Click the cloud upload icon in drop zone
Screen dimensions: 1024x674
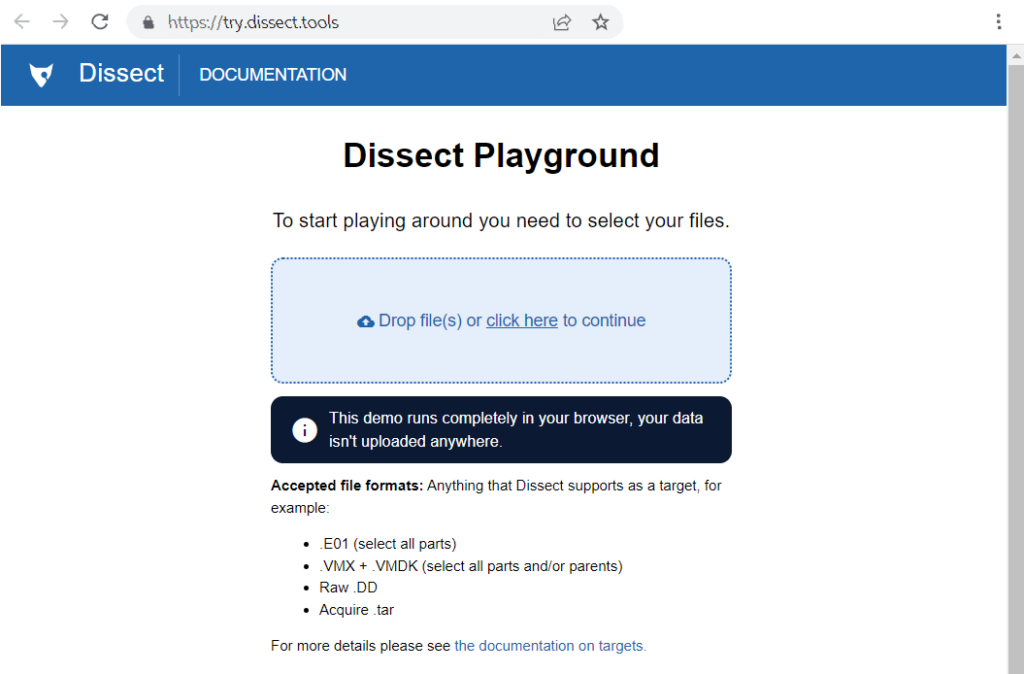click(x=366, y=320)
